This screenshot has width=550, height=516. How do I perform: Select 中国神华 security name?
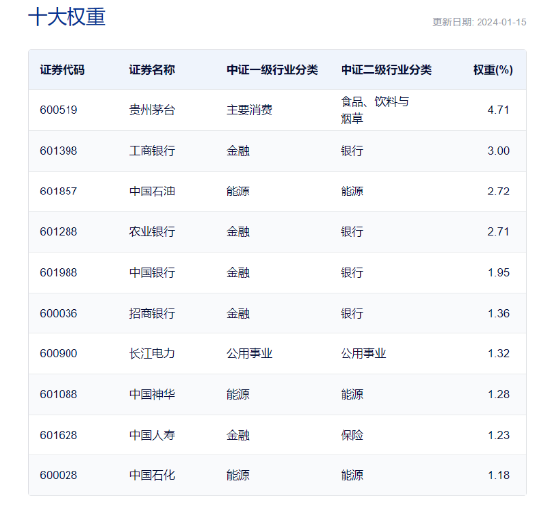(152, 394)
